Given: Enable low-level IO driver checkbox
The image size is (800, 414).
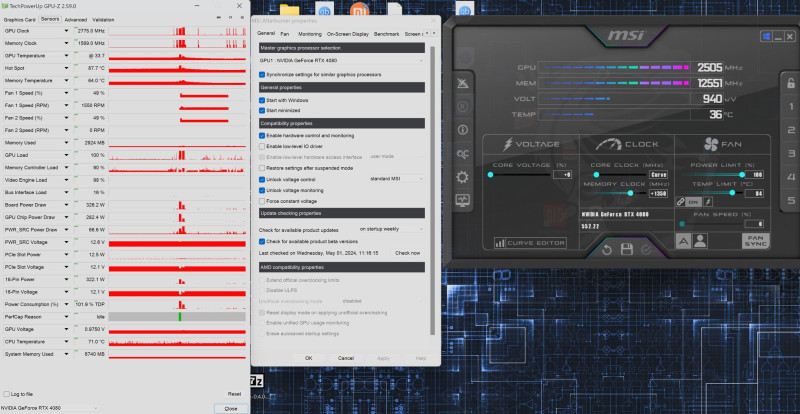Looking at the screenshot, I should point(262,147).
